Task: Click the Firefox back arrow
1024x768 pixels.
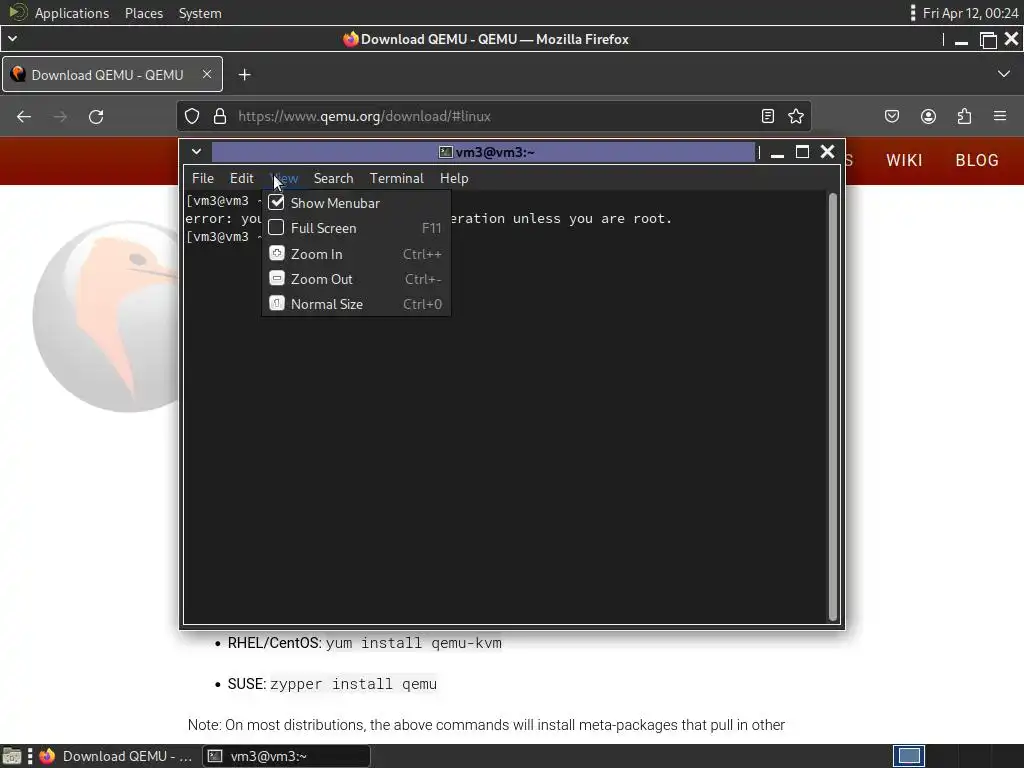Action: coord(24,116)
